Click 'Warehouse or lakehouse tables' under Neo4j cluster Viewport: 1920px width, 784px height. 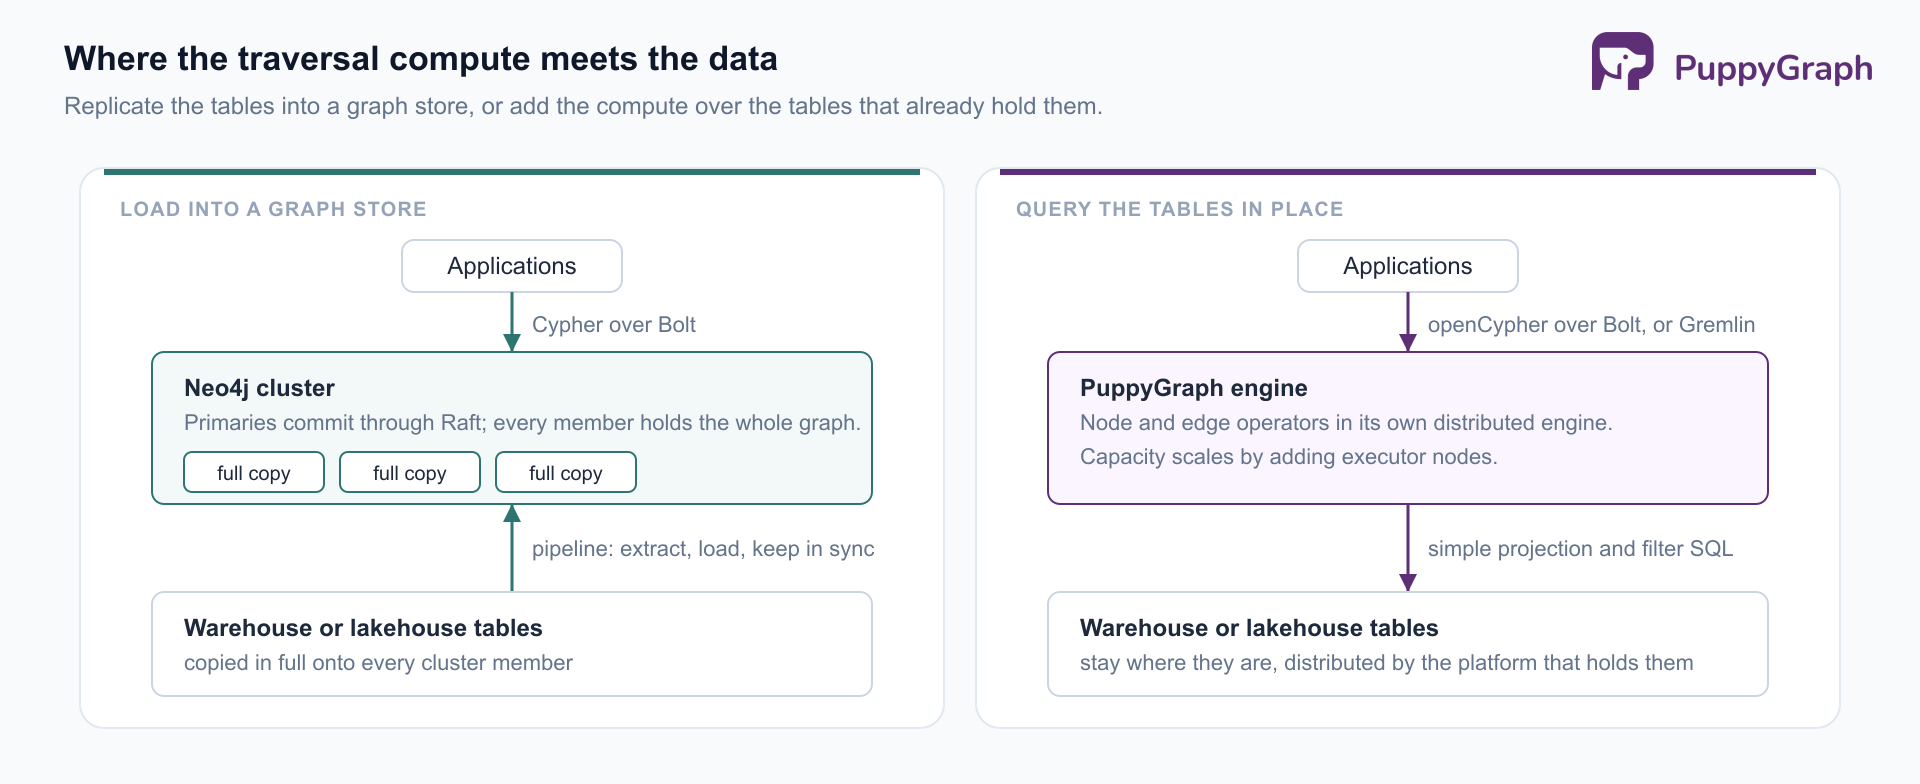coord(363,628)
